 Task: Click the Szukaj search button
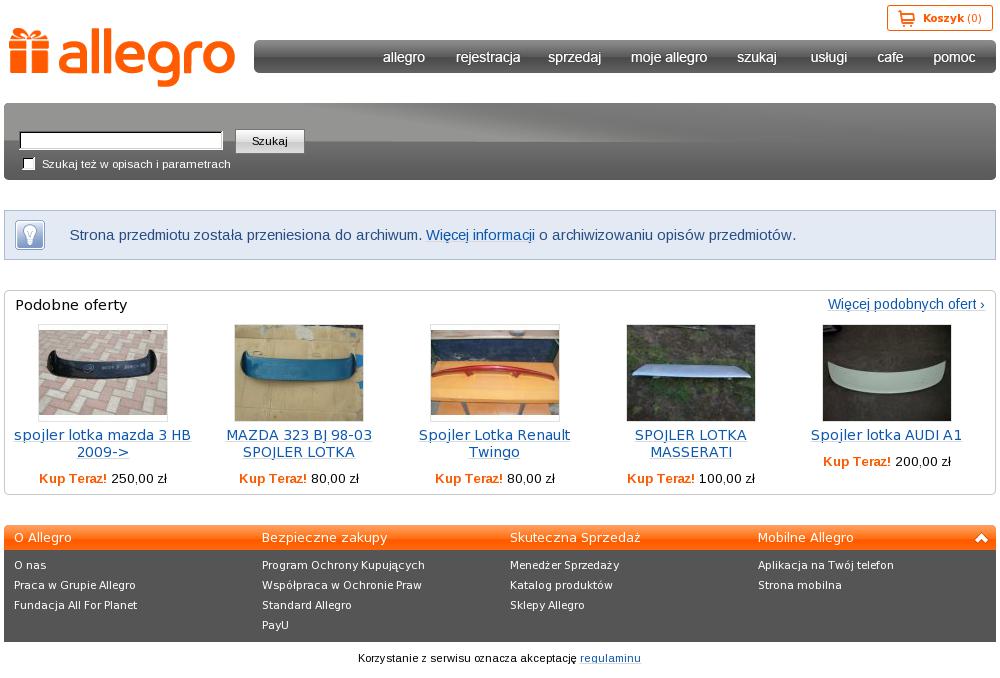pos(270,141)
